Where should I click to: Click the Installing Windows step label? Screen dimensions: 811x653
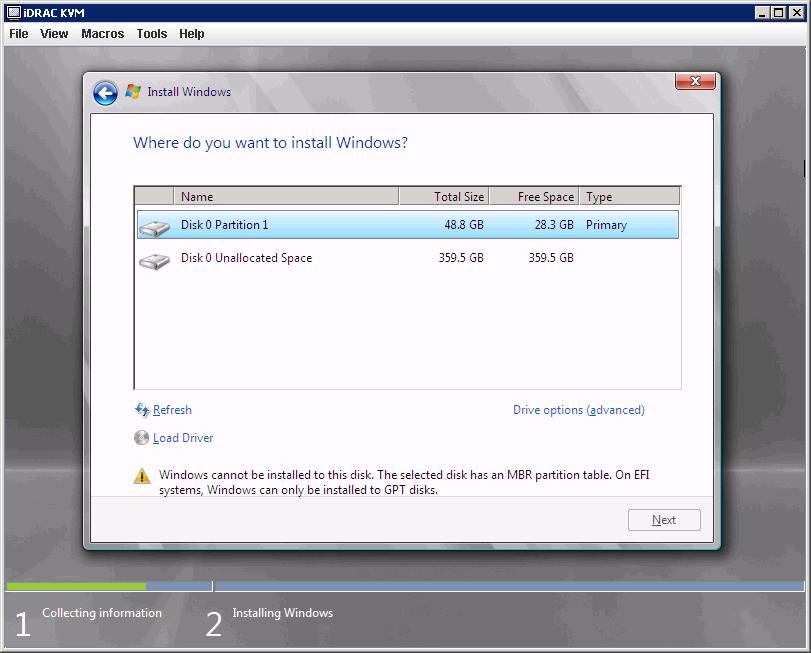point(282,613)
